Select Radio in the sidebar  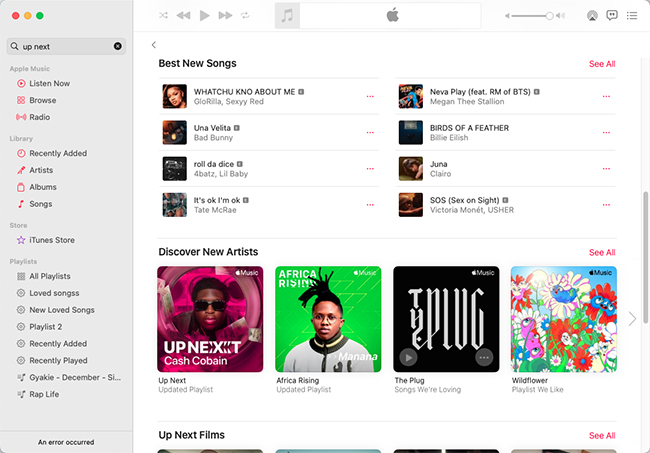pos(39,117)
